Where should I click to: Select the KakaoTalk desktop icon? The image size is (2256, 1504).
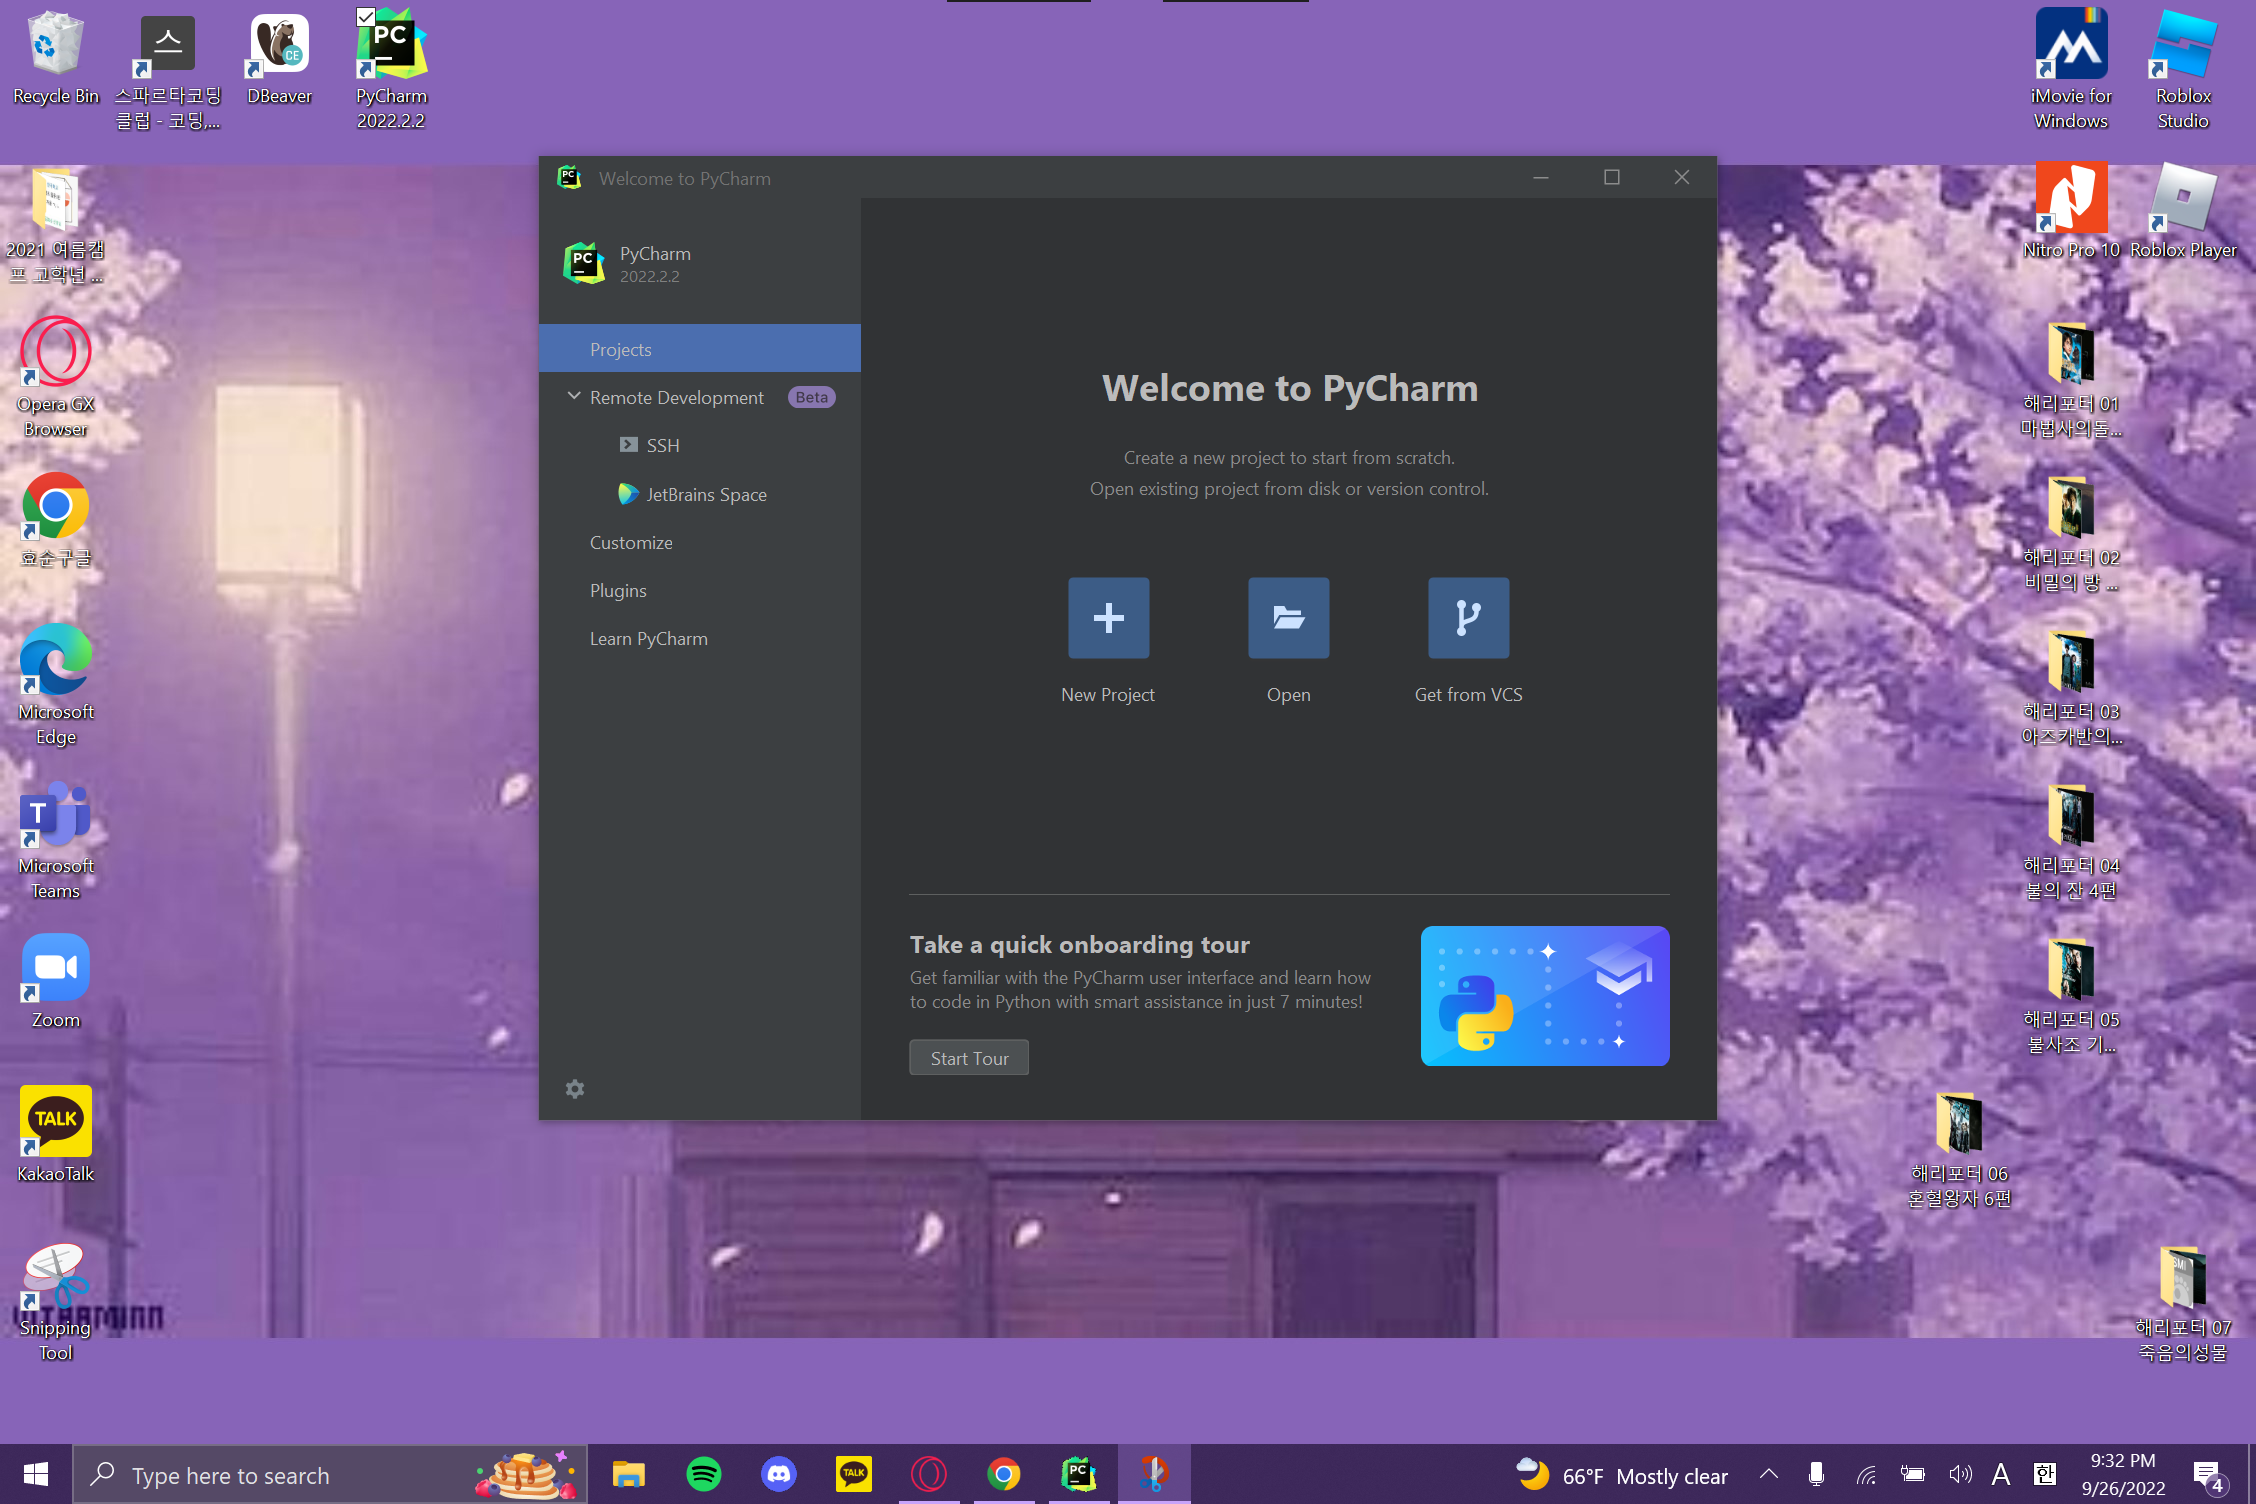click(56, 1136)
